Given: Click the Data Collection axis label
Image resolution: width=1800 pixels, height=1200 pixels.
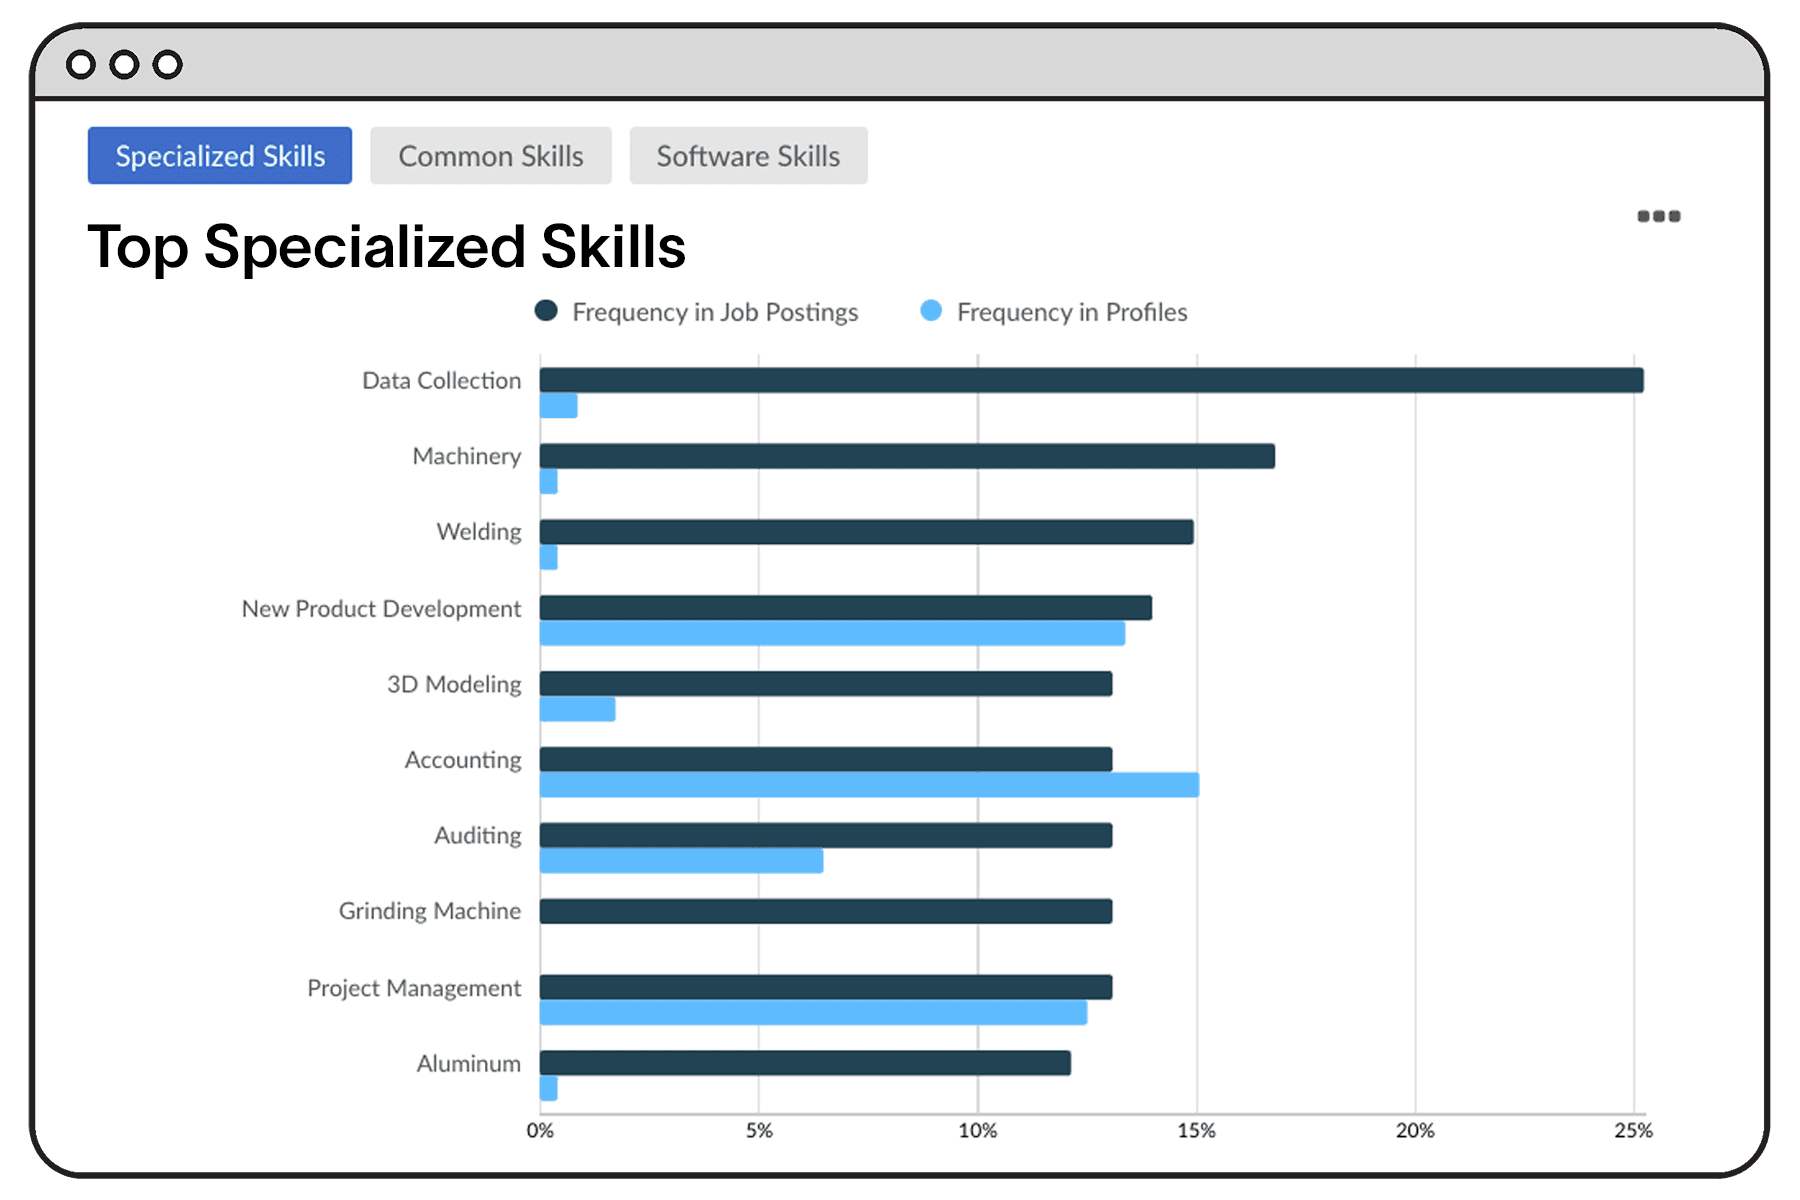Looking at the screenshot, I should coord(442,381).
